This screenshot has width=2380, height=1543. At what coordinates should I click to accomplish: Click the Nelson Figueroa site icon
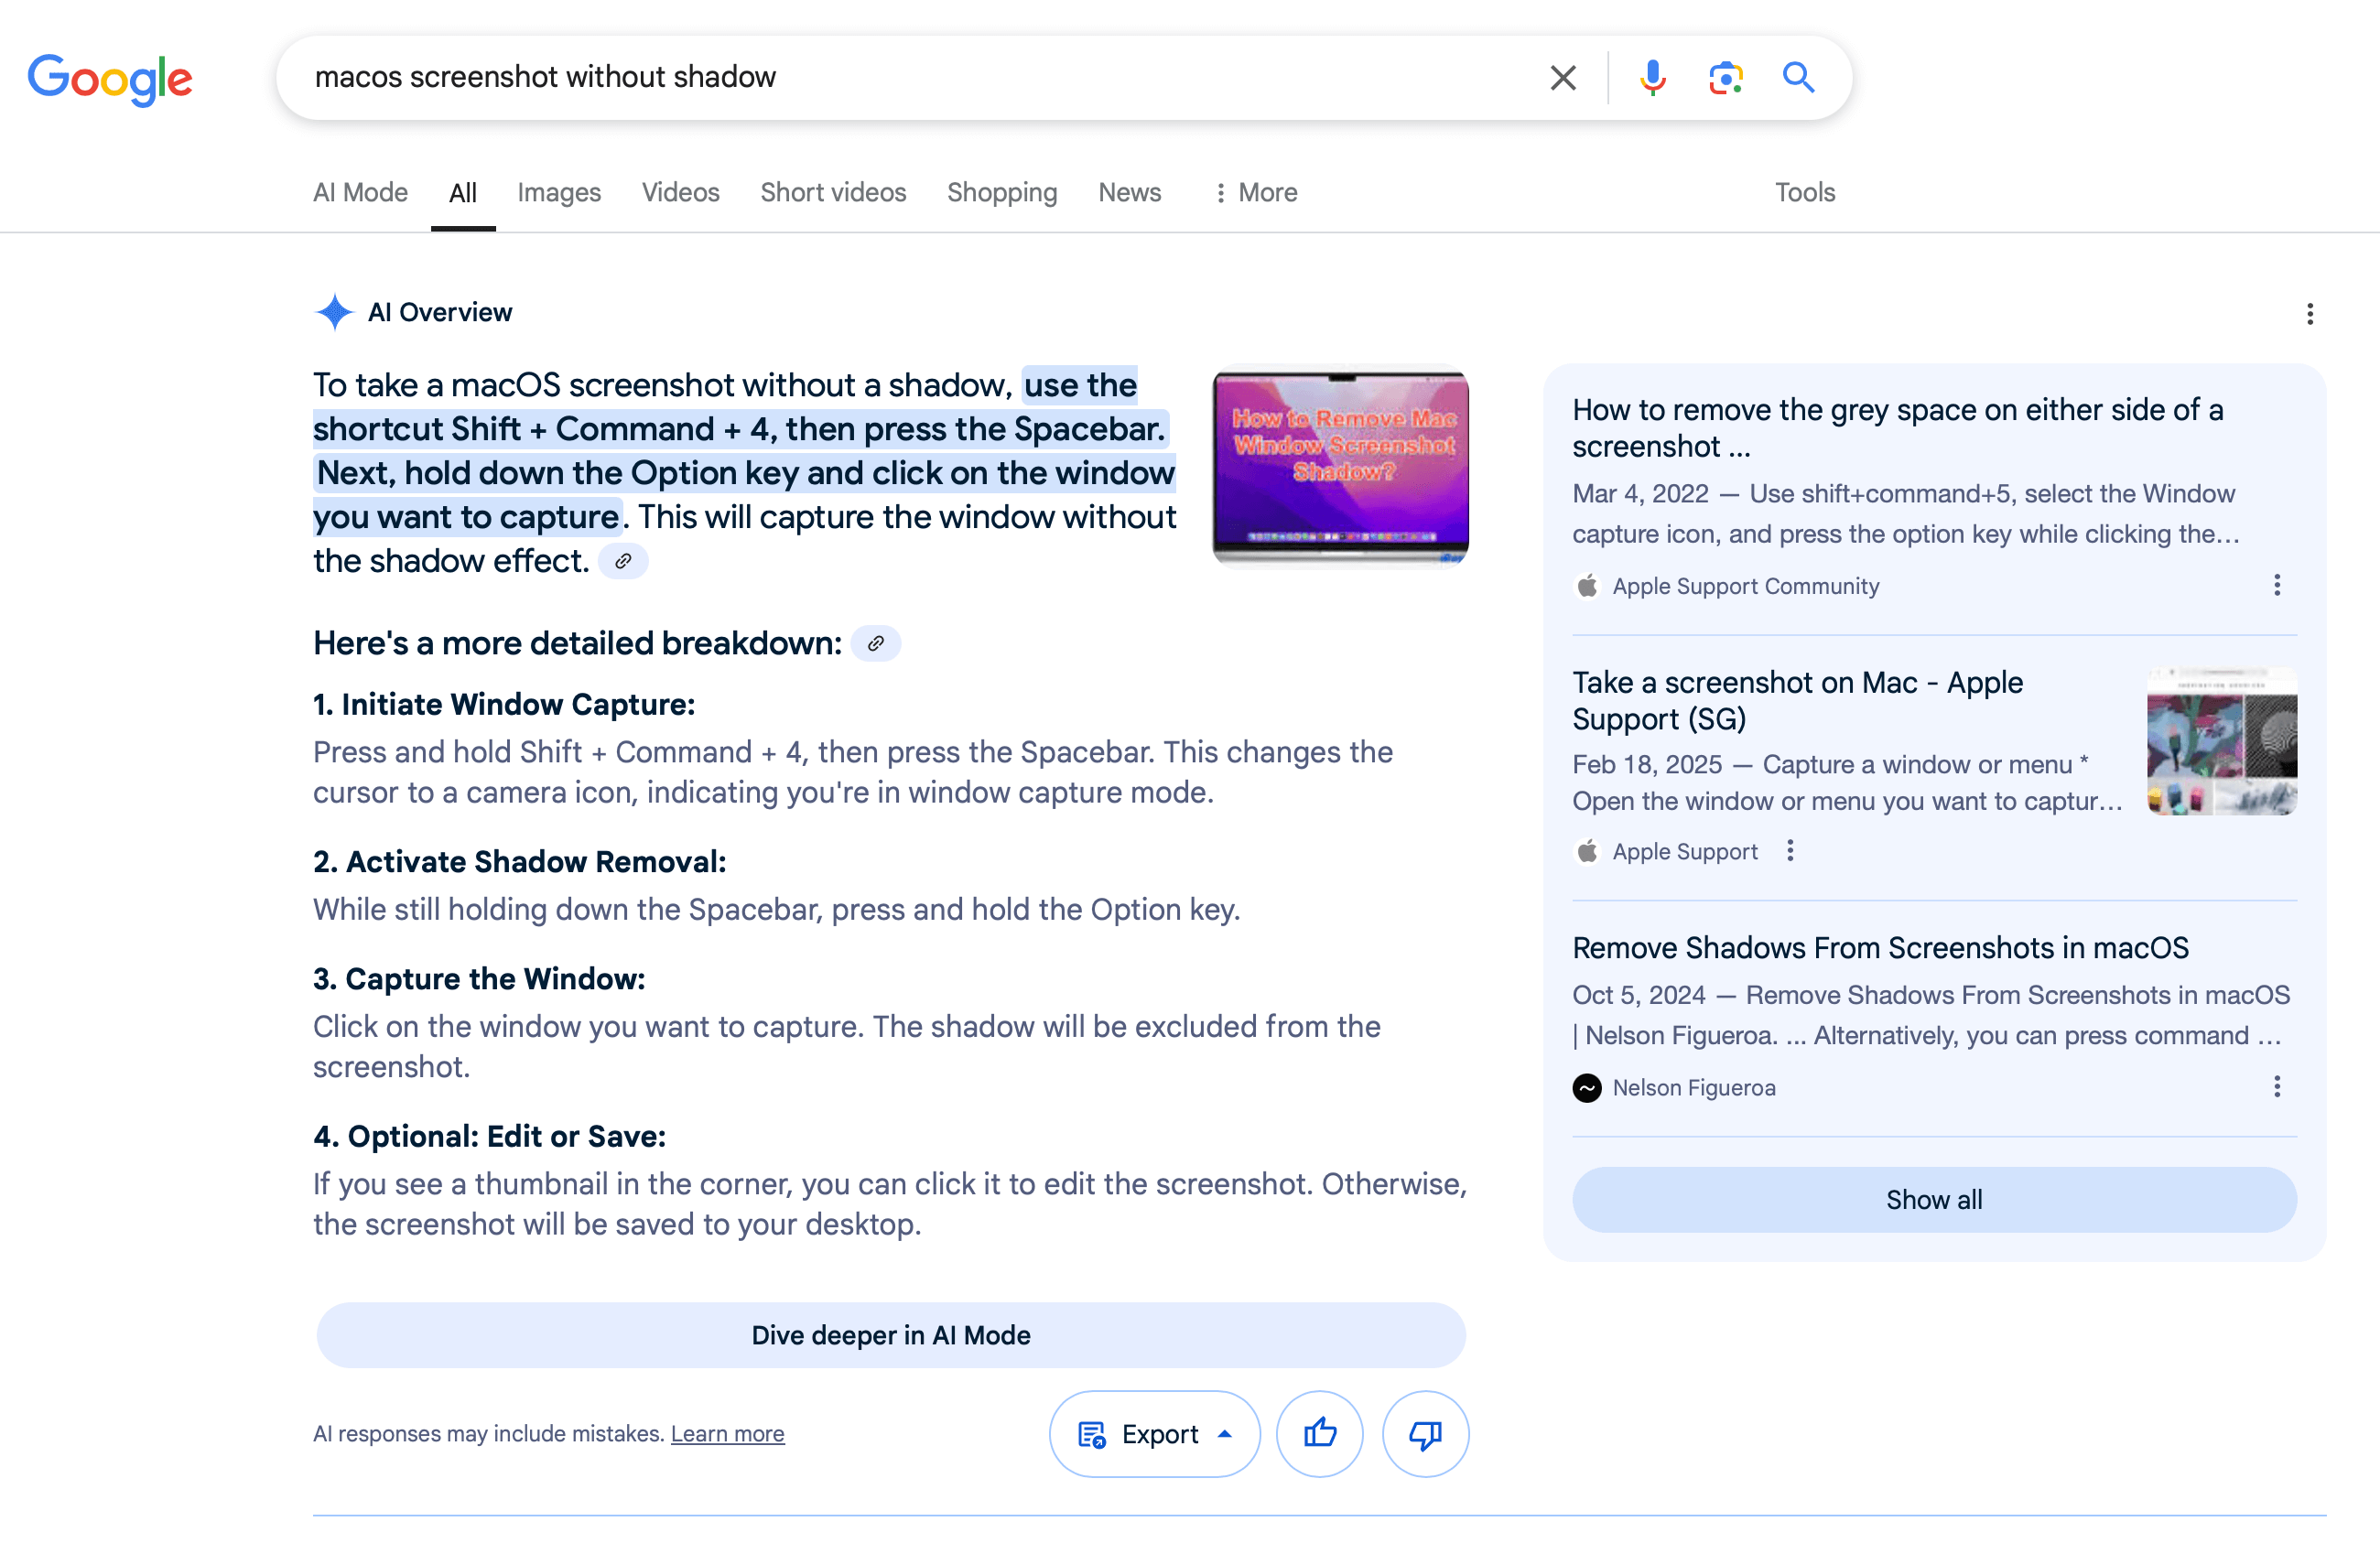[1587, 1088]
